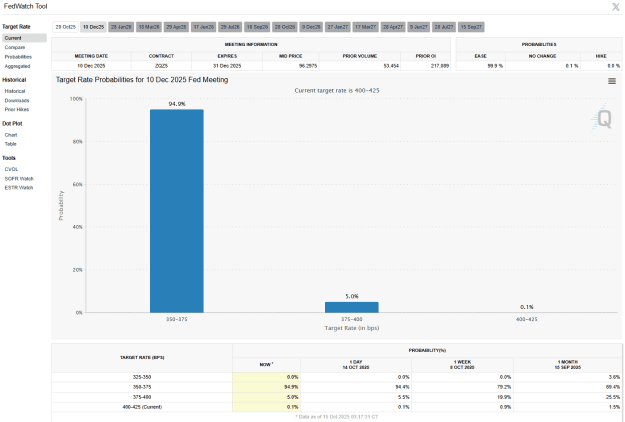The height and width of the screenshot is (422, 625).
Task: Click the 1 DAY 14 OCT 2025 column header
Action: (x=356, y=365)
